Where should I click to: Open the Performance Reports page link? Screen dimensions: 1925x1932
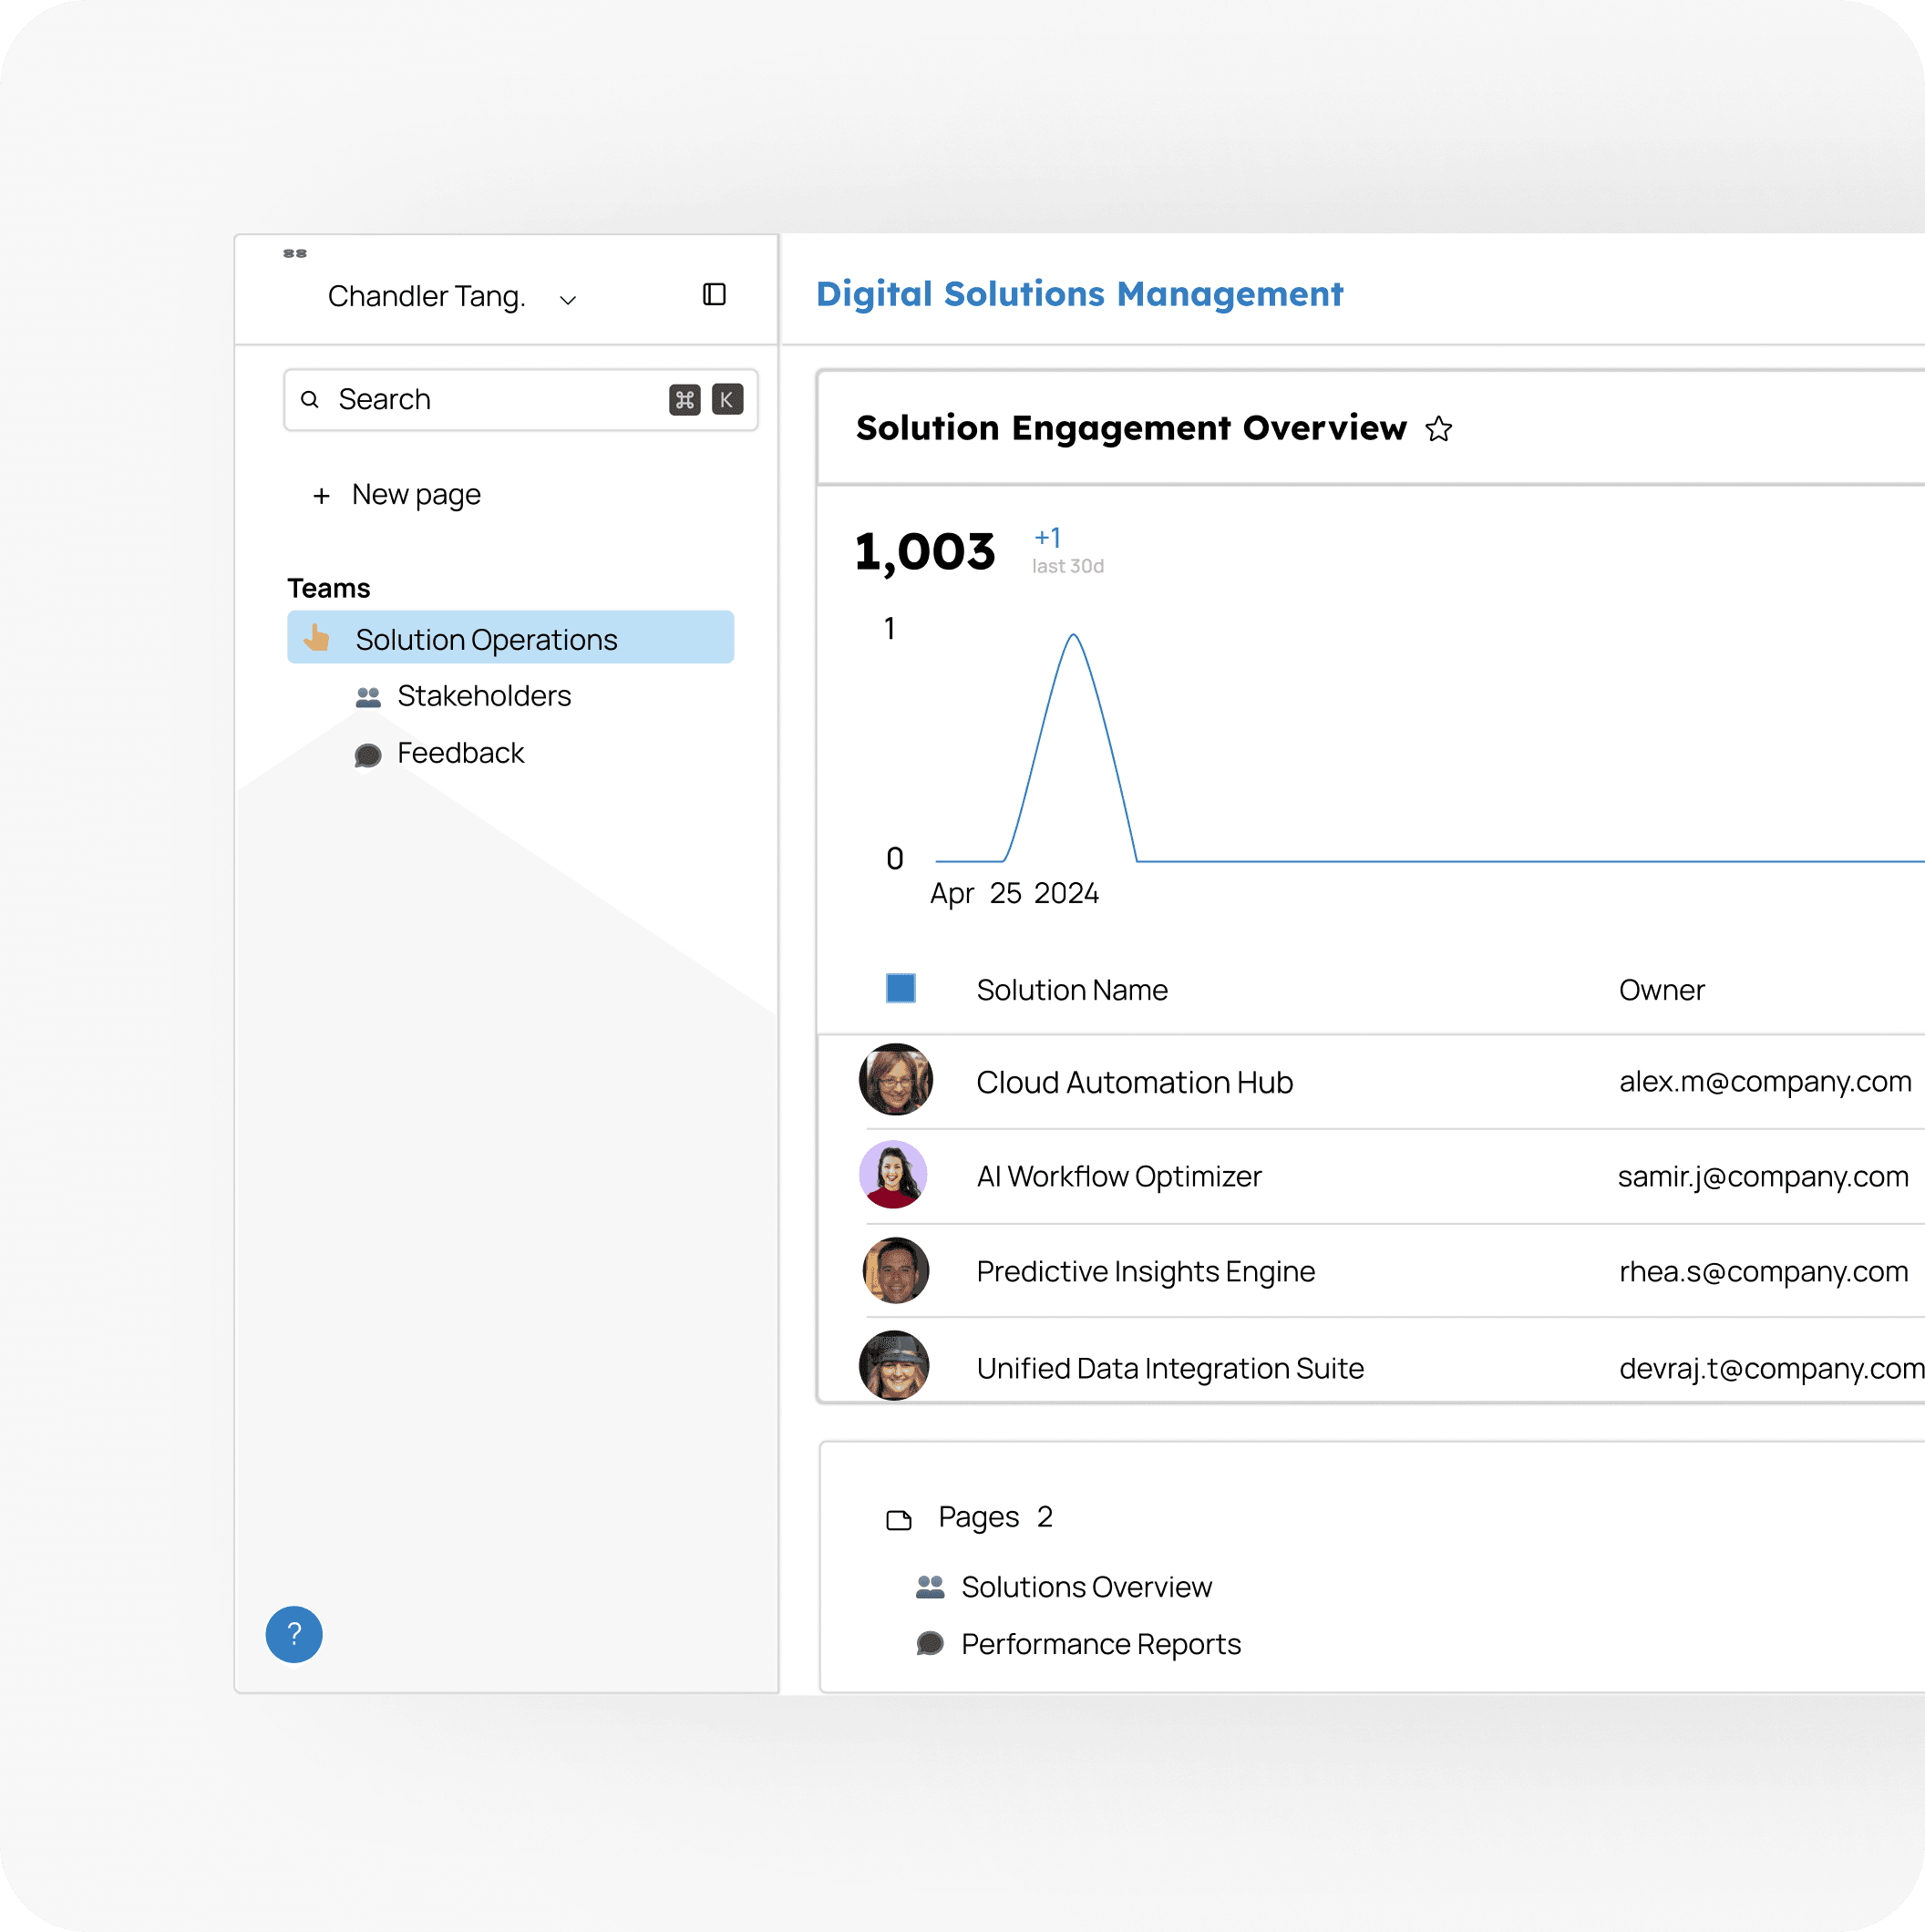pyautogui.click(x=1100, y=1644)
